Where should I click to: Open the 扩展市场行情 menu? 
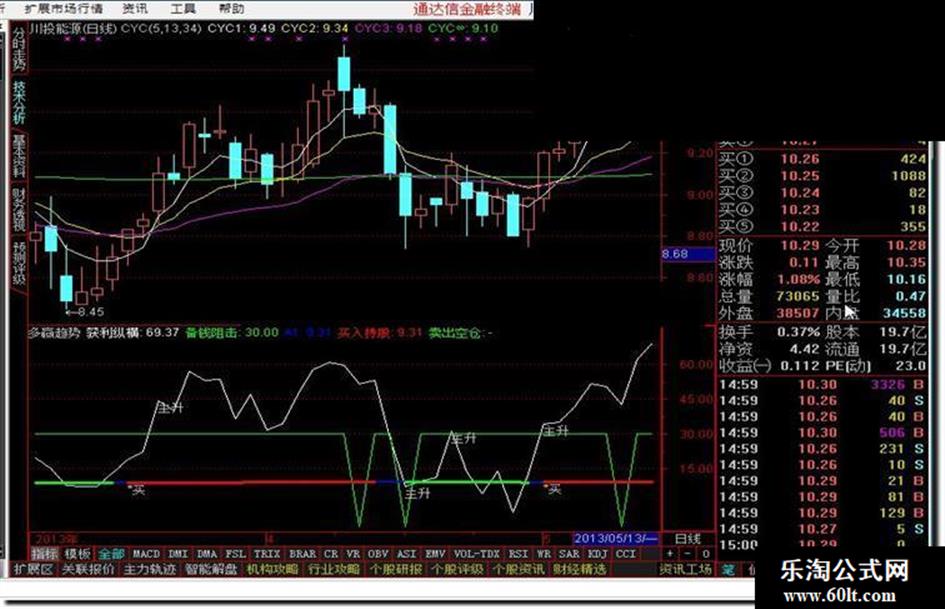click(x=63, y=8)
